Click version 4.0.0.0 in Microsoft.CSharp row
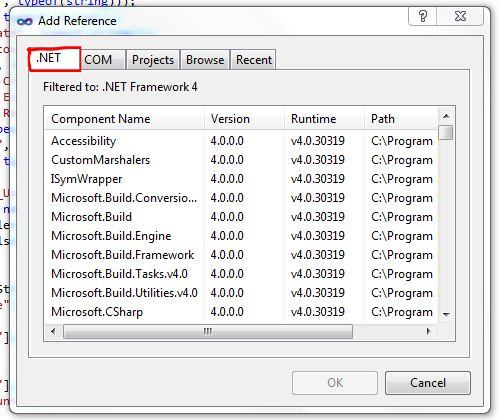 [x=227, y=312]
